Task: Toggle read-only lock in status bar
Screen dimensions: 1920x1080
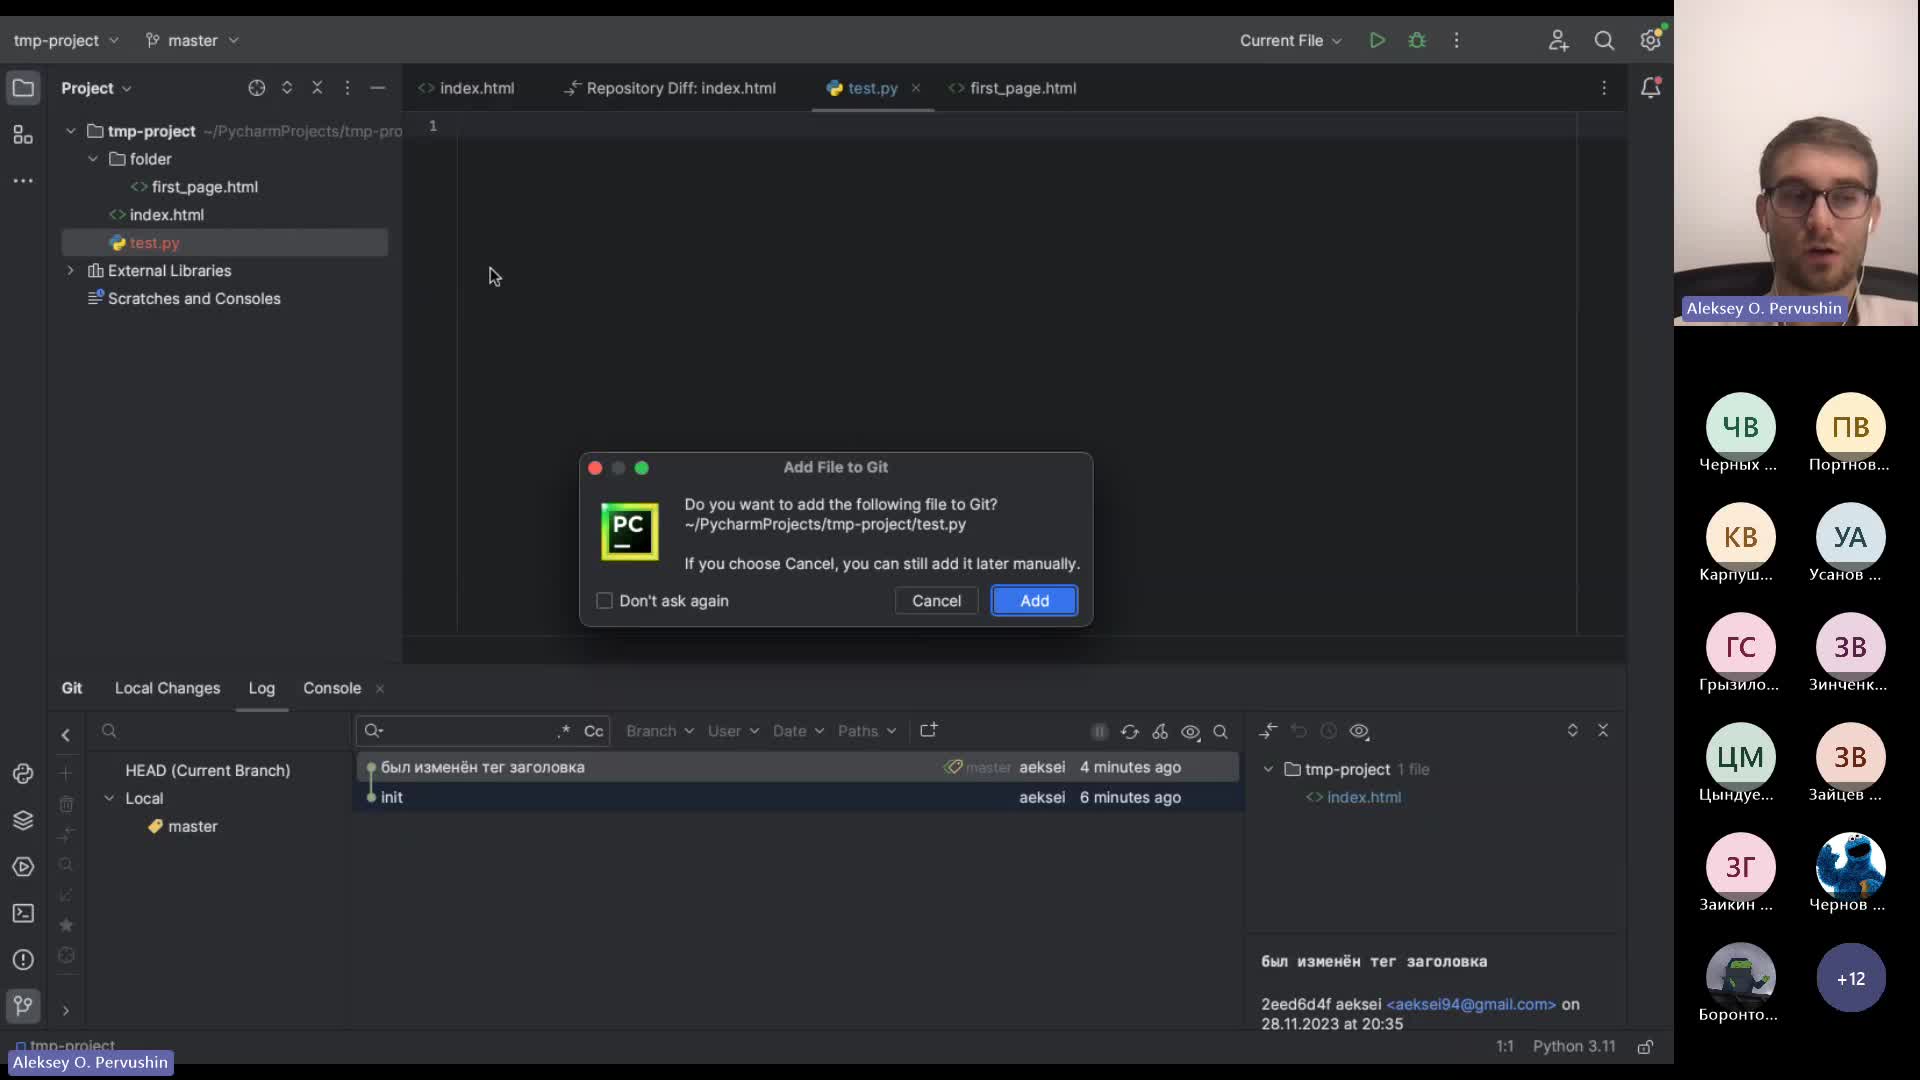Action: point(1645,1047)
